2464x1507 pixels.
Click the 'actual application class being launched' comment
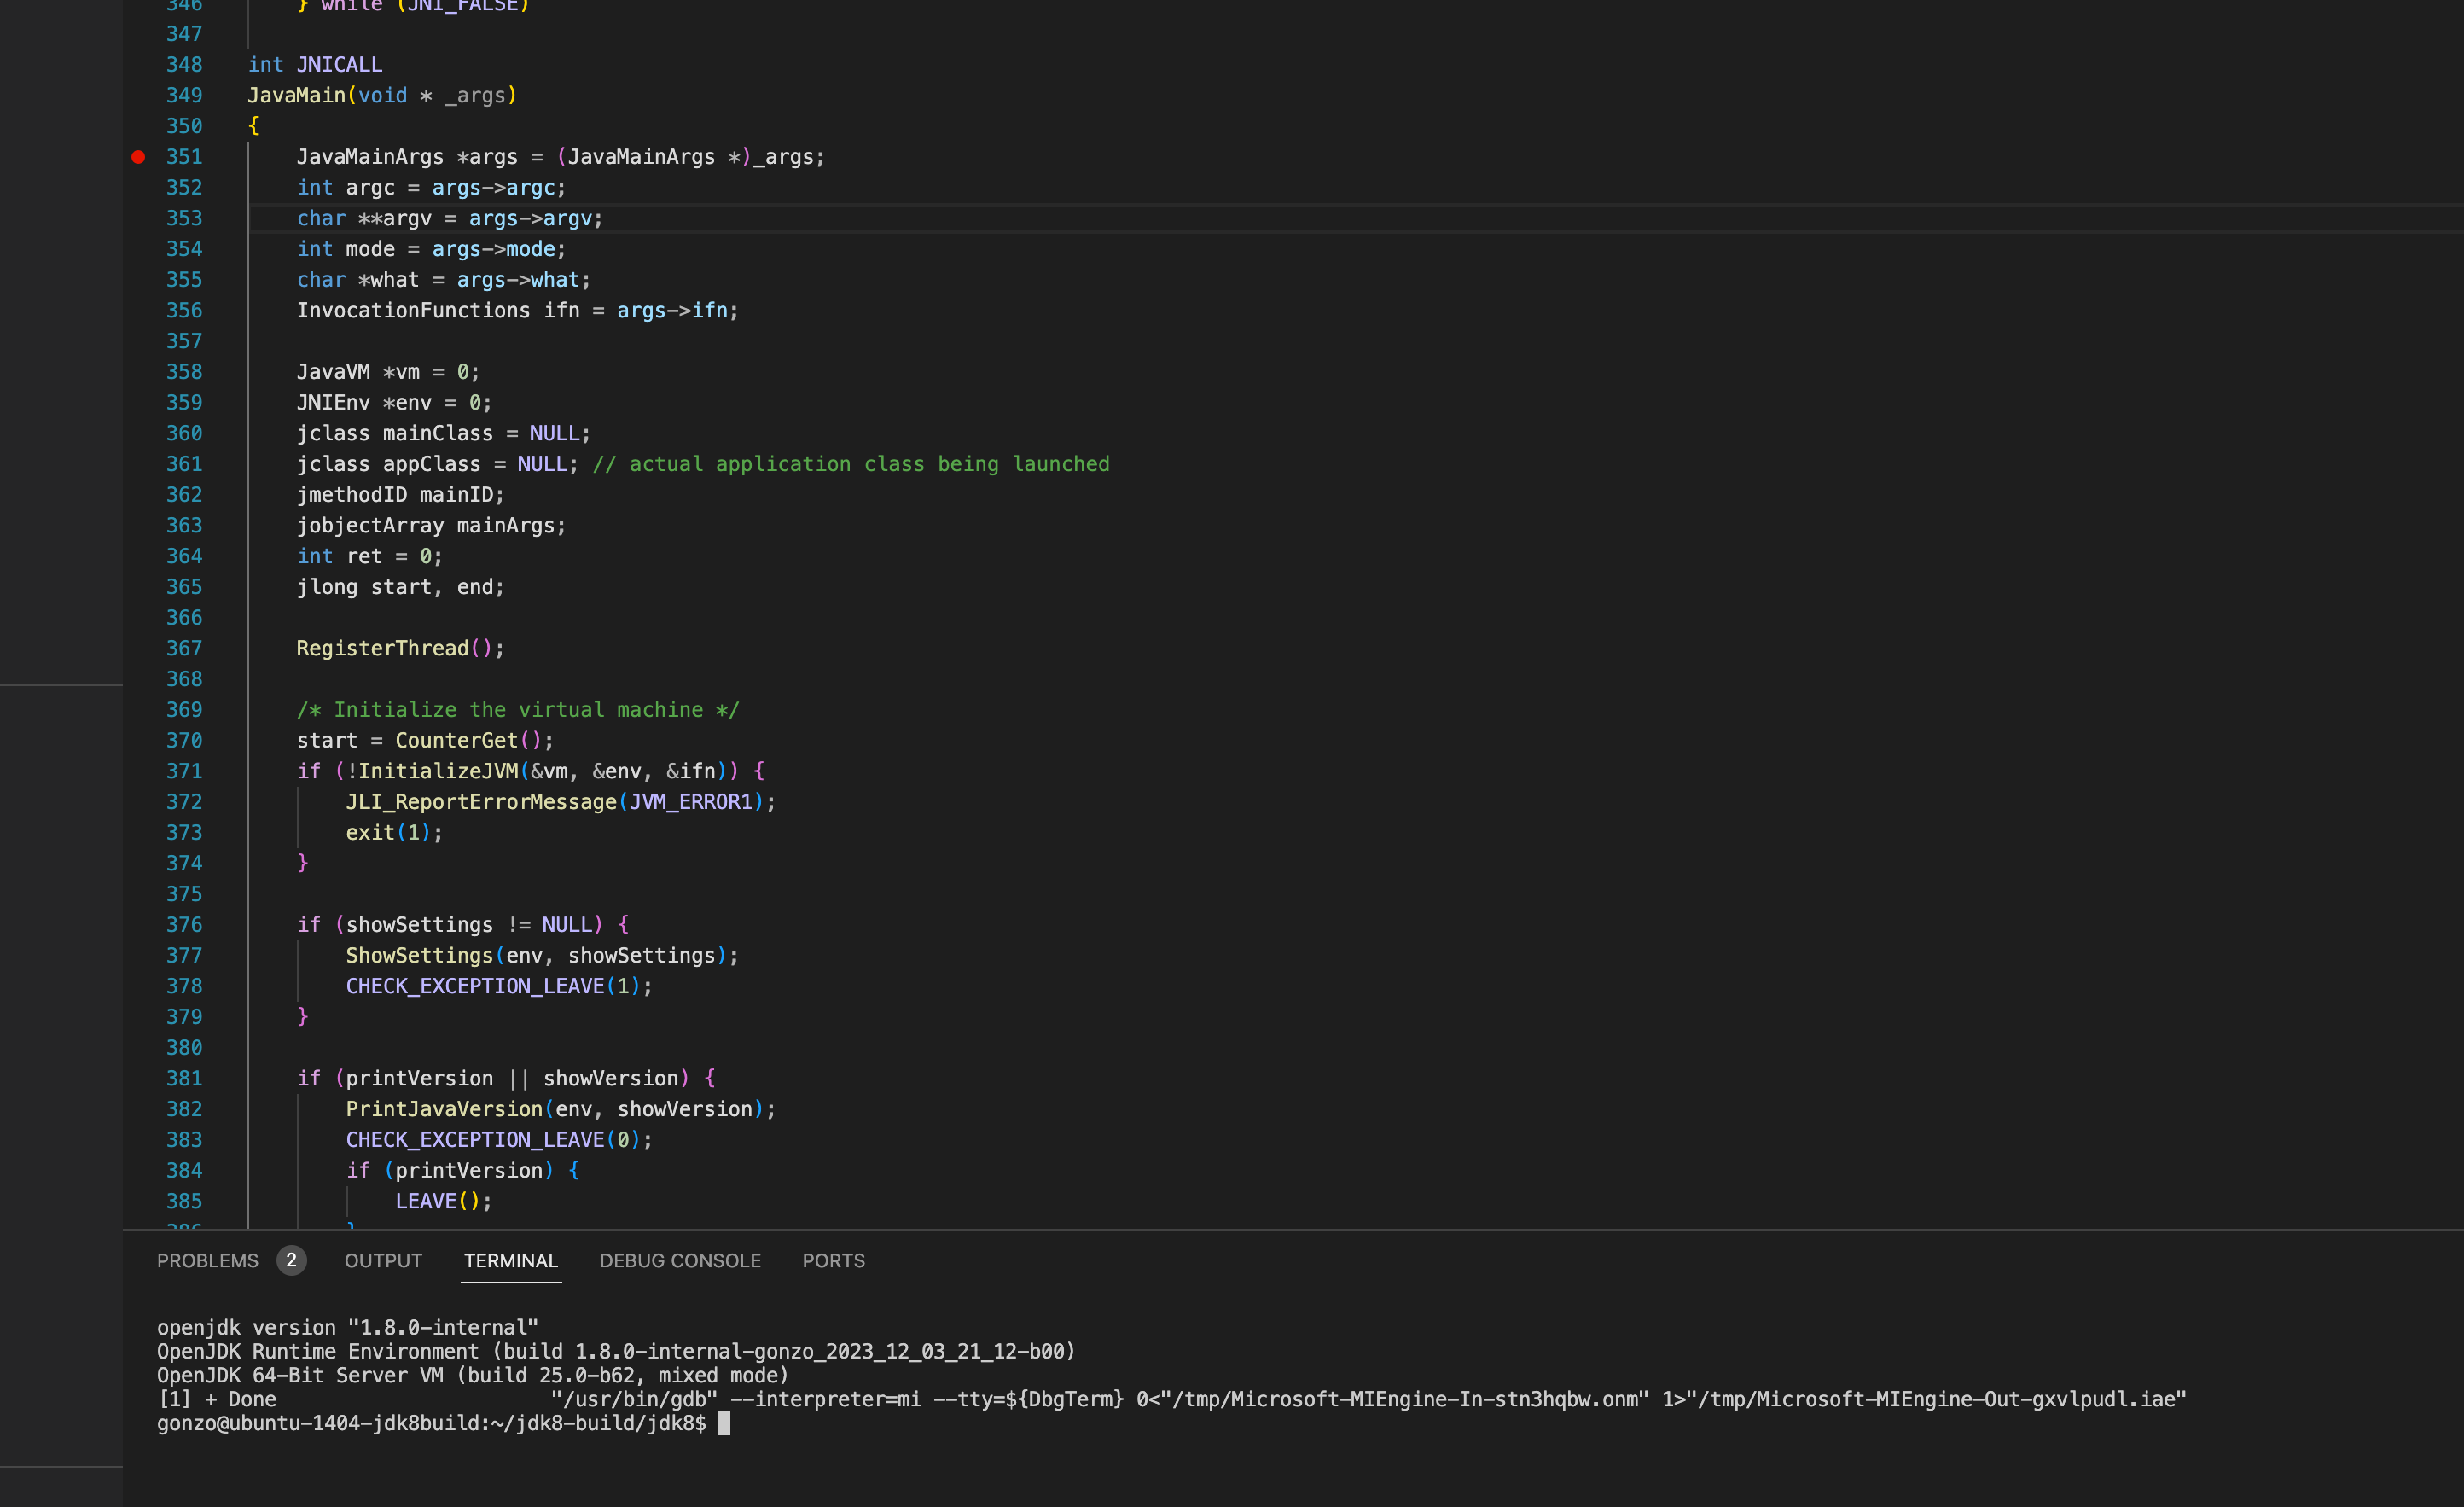(850, 464)
